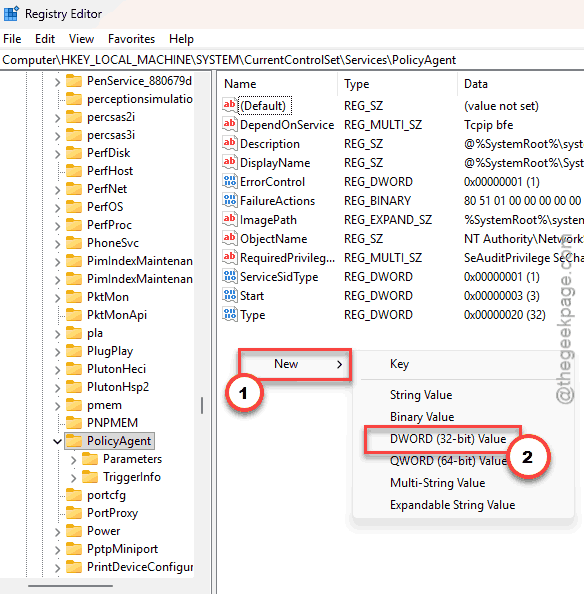This screenshot has height=594, width=584.
Task: Open the Favorites menu
Action: (131, 39)
